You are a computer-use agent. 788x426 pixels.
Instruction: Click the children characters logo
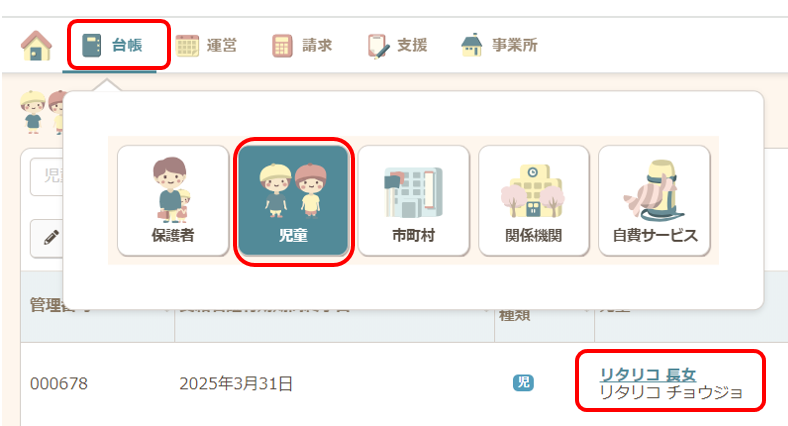[42, 112]
